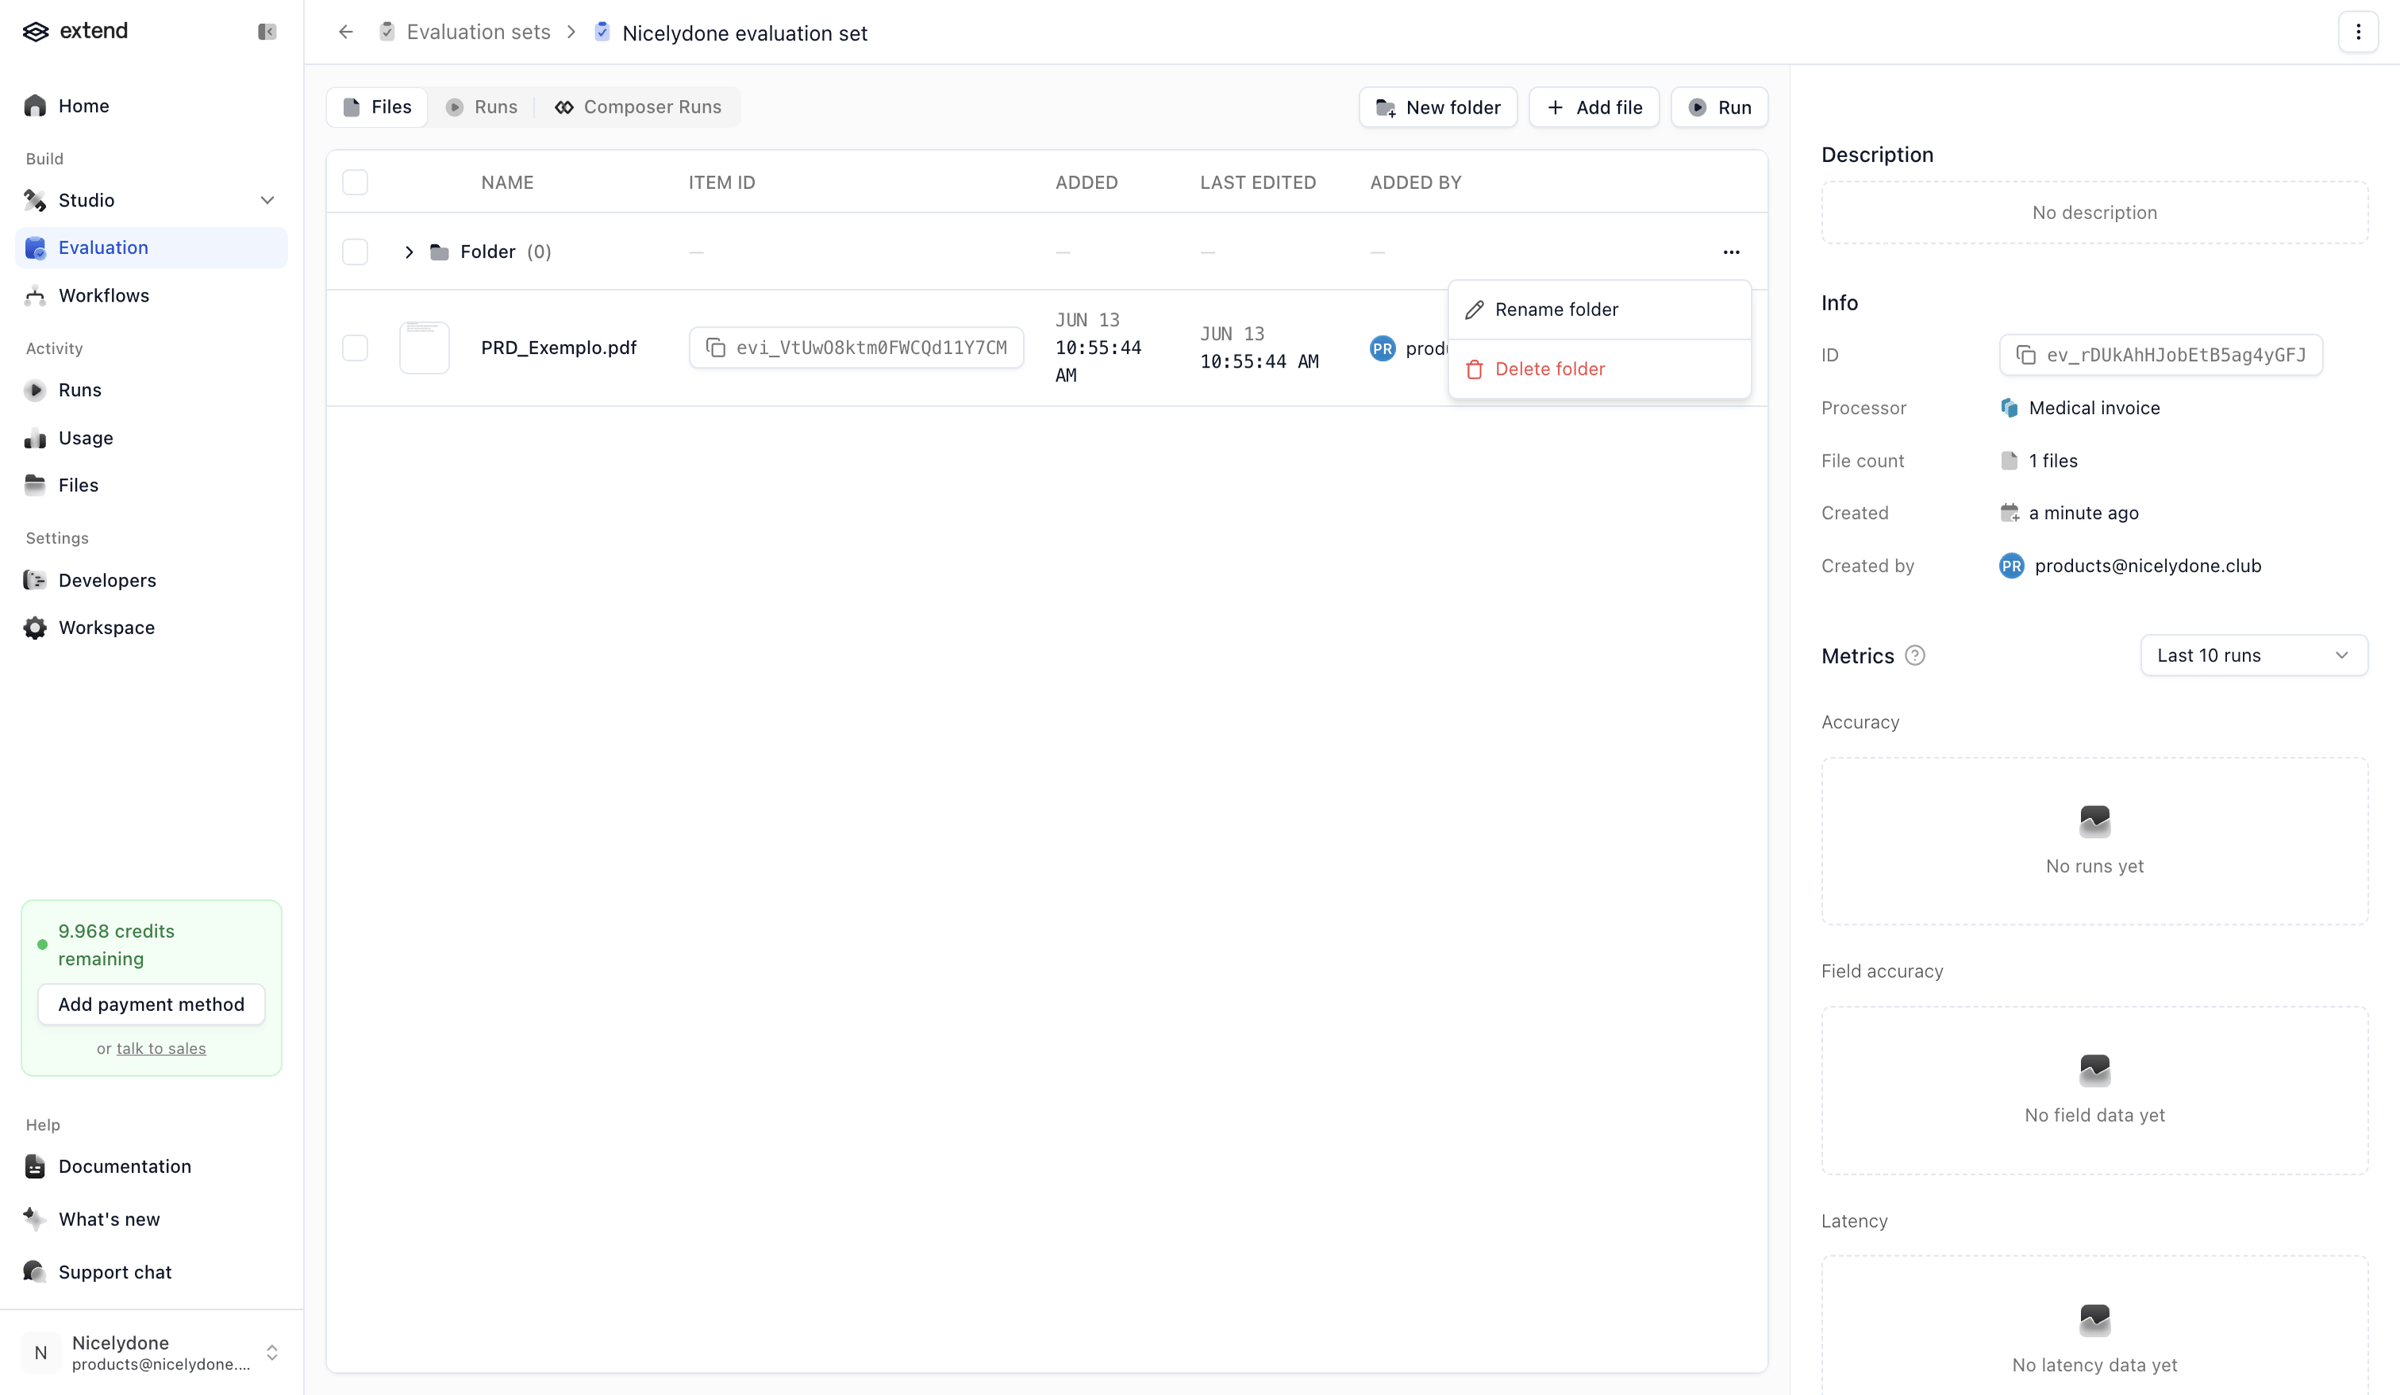Click the extend logo icon
2400x1395 pixels.
tap(36, 31)
